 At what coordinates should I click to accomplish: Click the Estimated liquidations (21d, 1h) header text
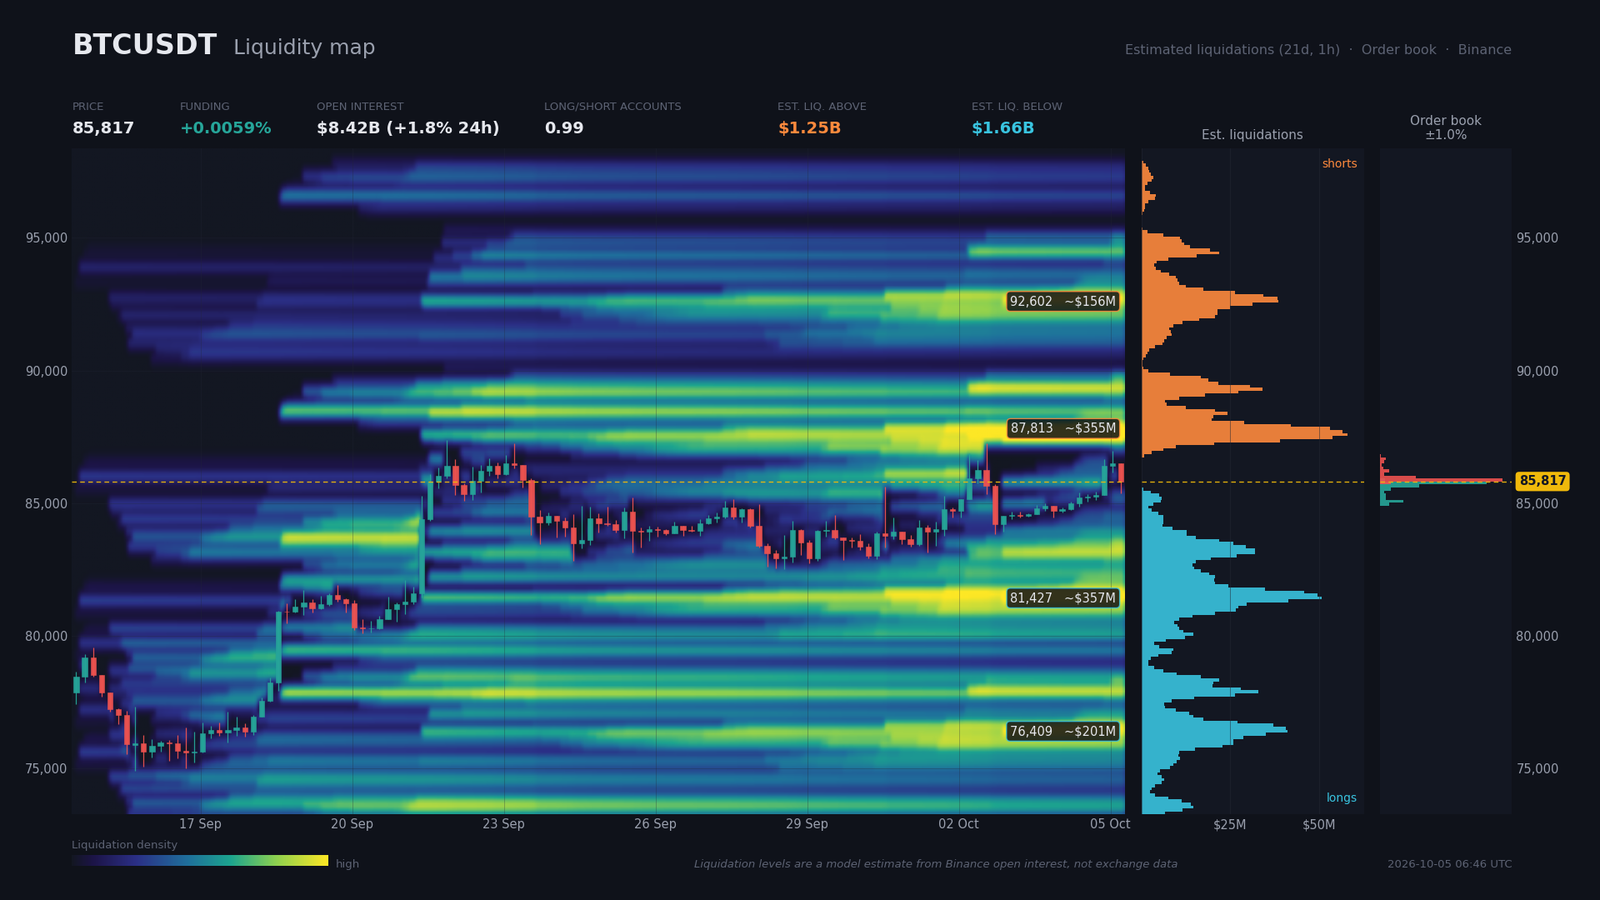tap(1232, 50)
